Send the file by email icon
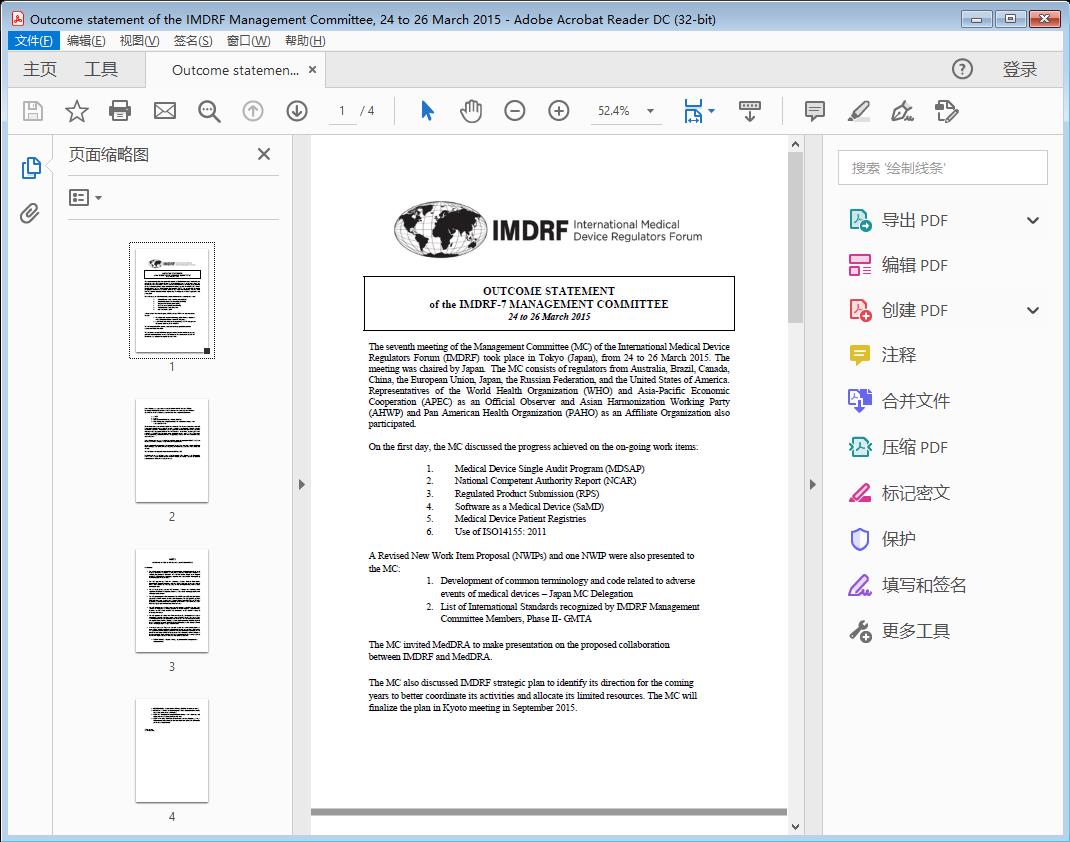 coord(164,111)
